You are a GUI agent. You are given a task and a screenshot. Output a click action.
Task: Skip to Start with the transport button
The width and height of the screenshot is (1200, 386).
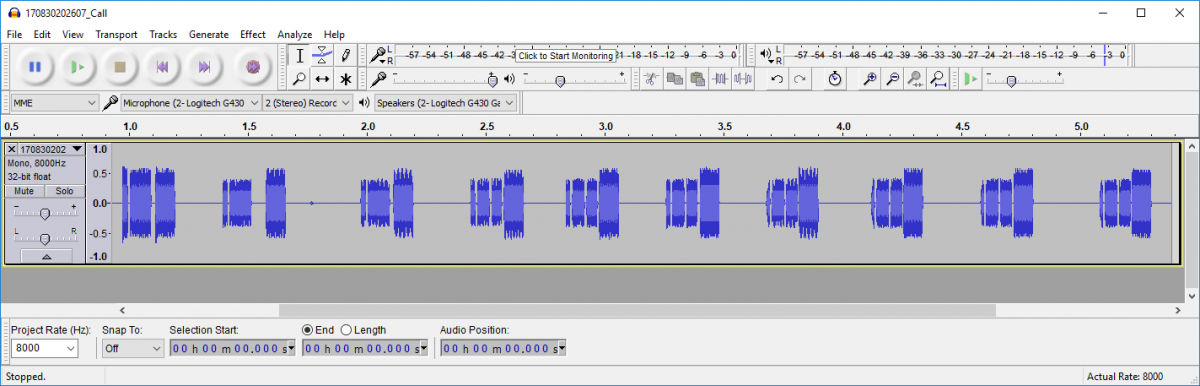161,67
